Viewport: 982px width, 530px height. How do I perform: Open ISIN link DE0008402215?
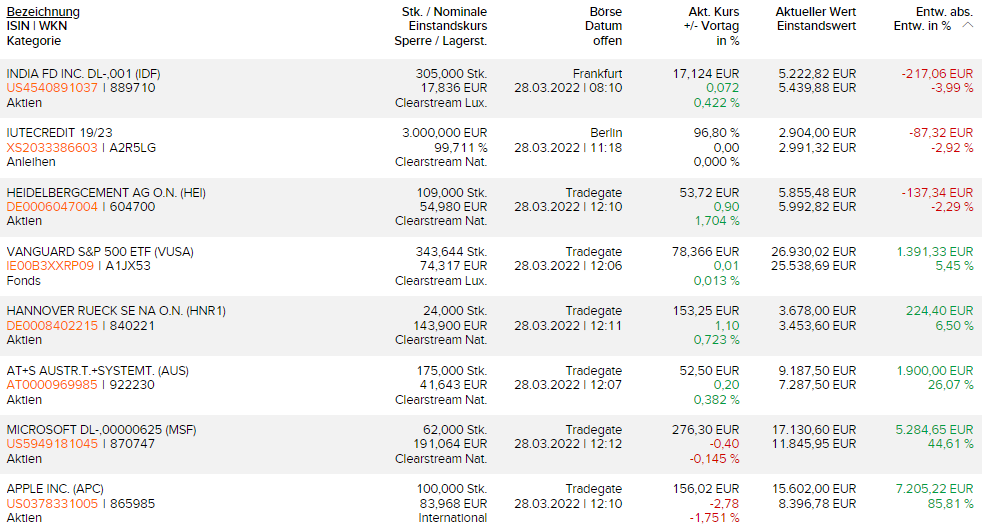pyautogui.click(x=52, y=326)
